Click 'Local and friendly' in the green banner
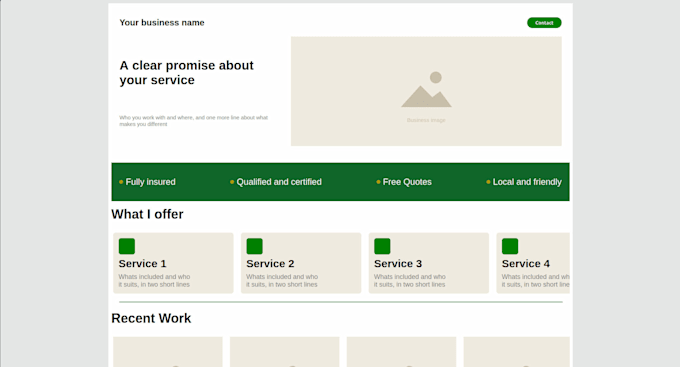This screenshot has width=680, height=367. click(527, 182)
